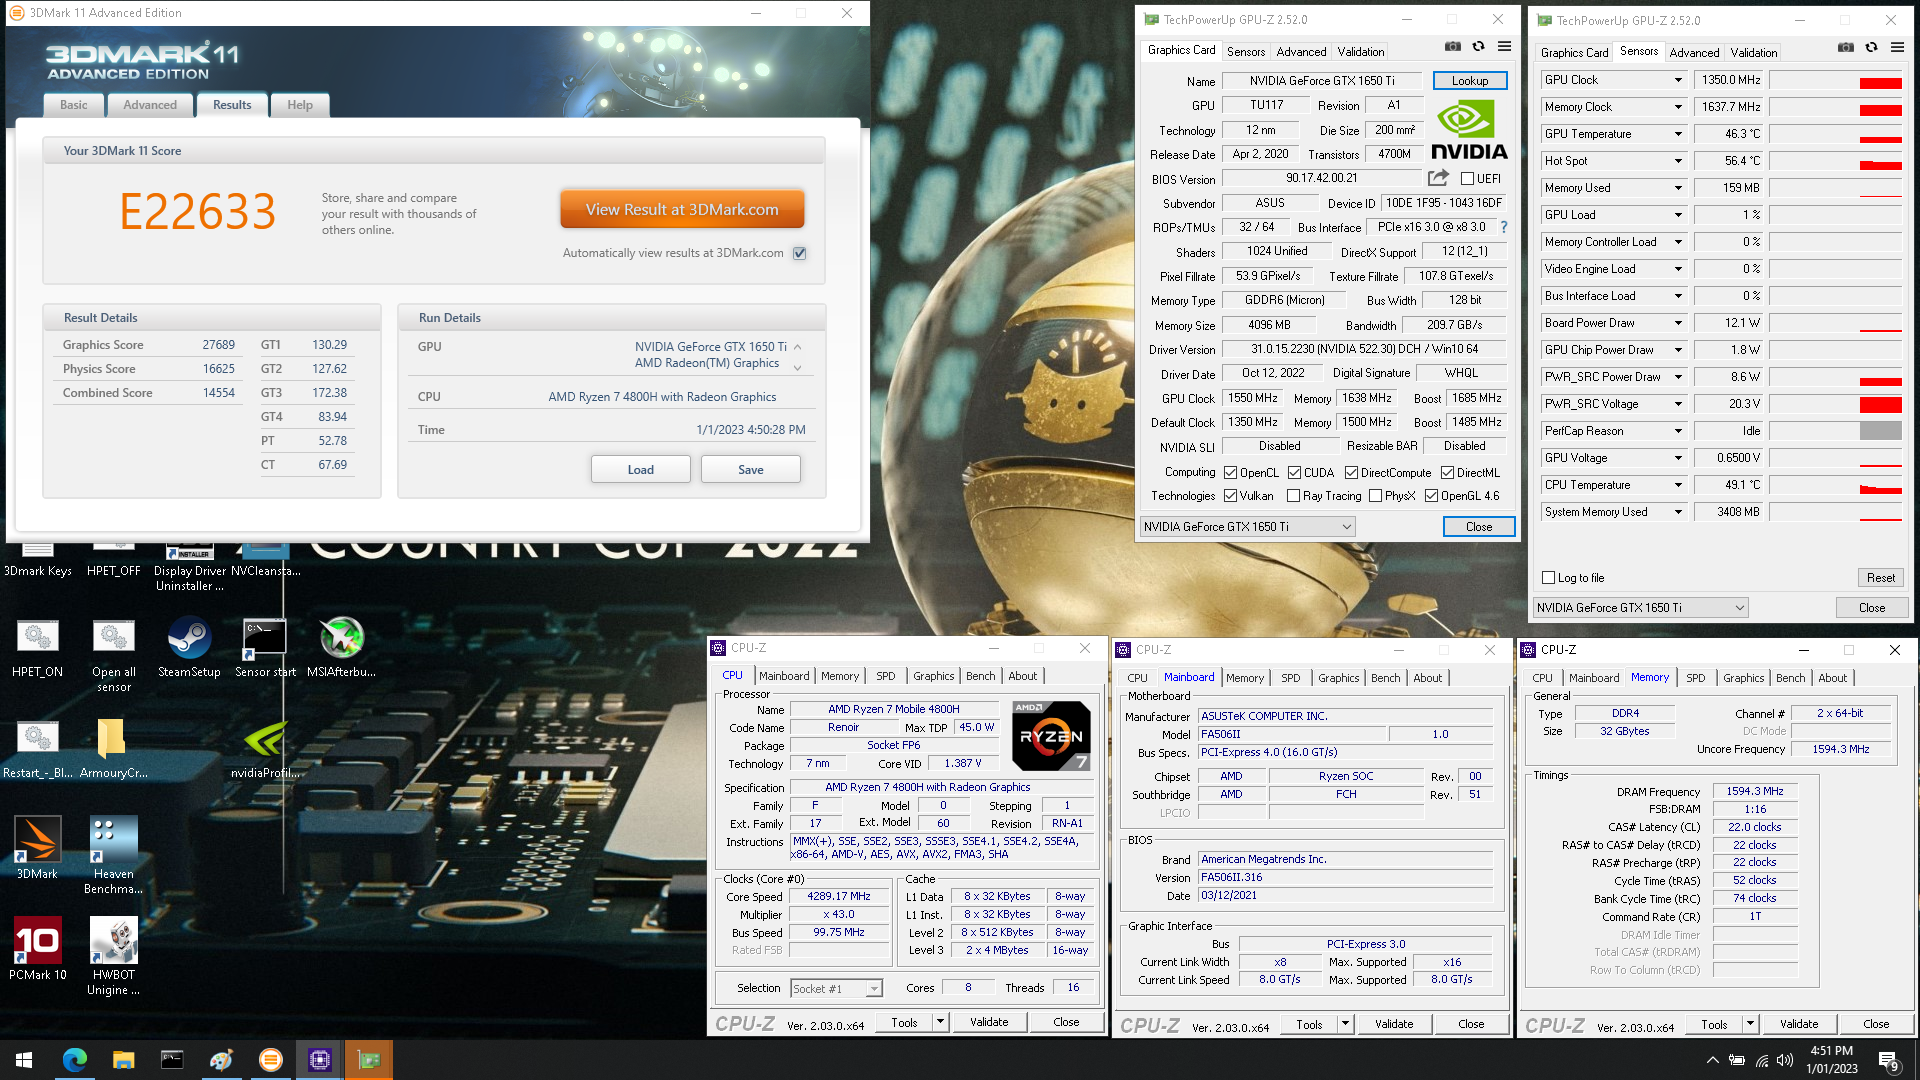The image size is (1920, 1080).
Task: Click Ryzen 7 logo in CPU-Z
Action: (1051, 736)
